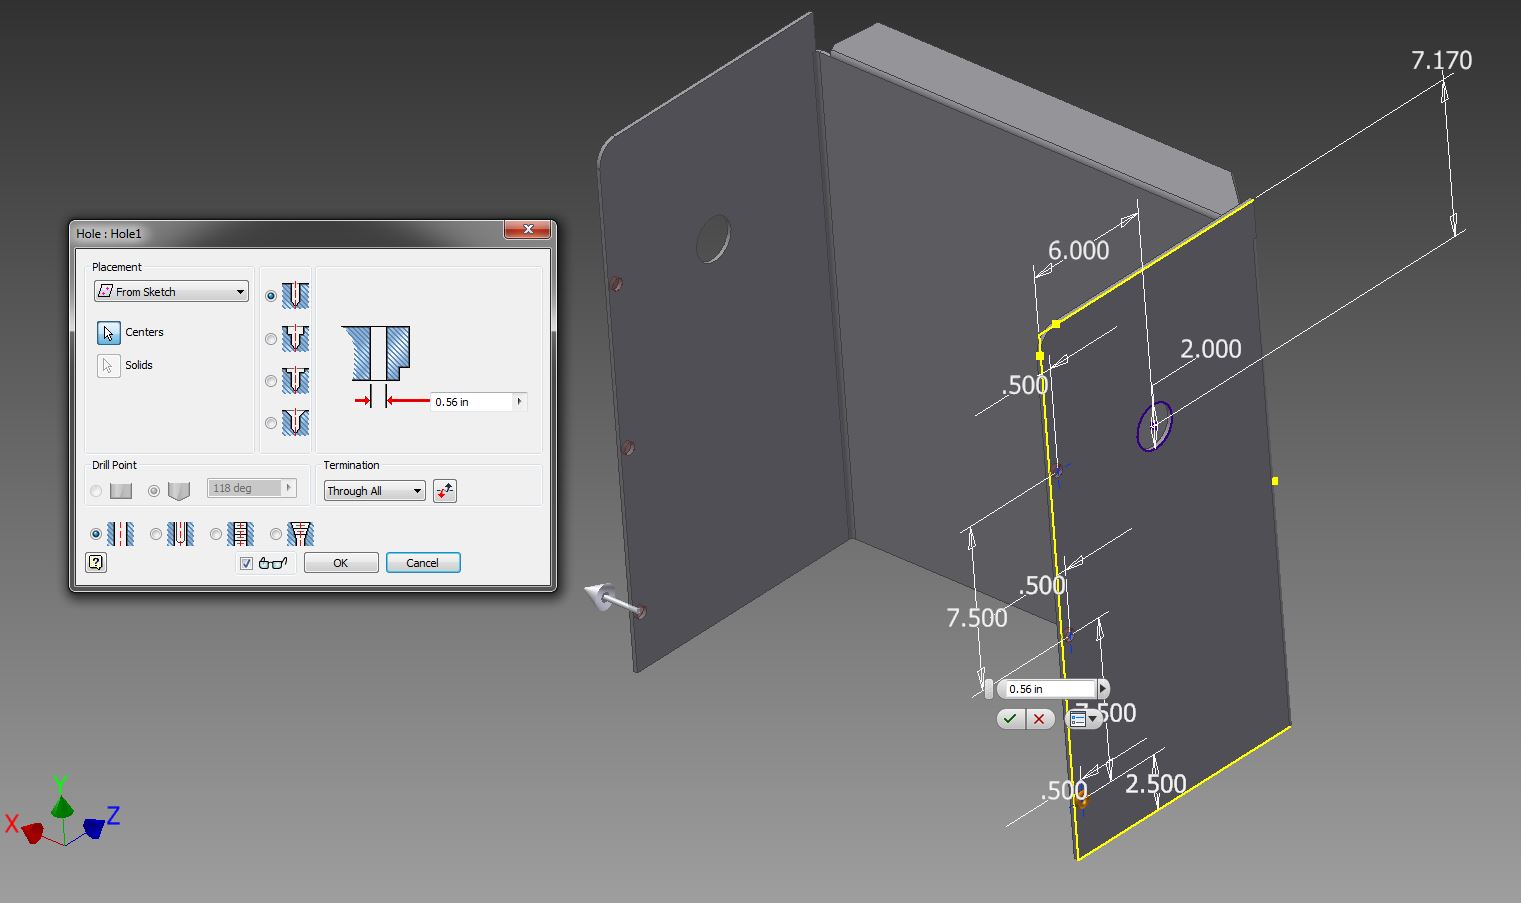Choose the tapped hole option
Screen dimensions: 1521x903
coord(216,534)
